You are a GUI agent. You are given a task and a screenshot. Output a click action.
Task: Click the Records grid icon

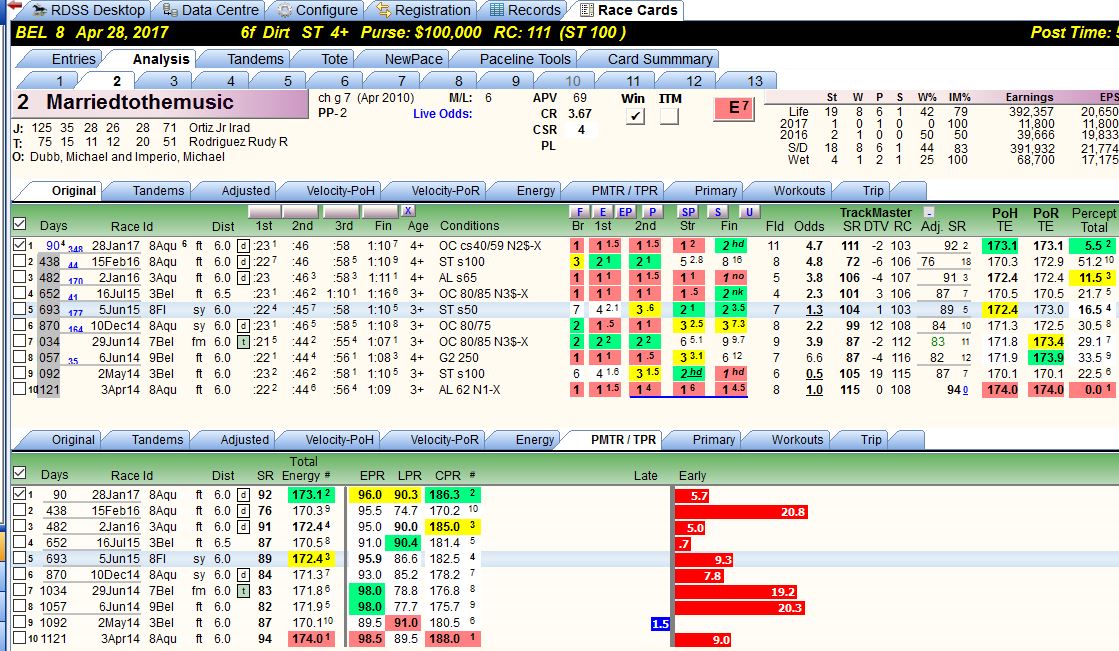click(x=497, y=10)
